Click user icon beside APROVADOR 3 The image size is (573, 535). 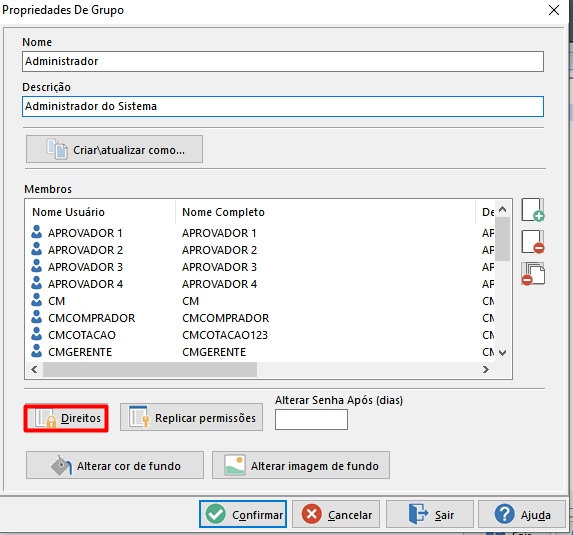[x=36, y=266]
